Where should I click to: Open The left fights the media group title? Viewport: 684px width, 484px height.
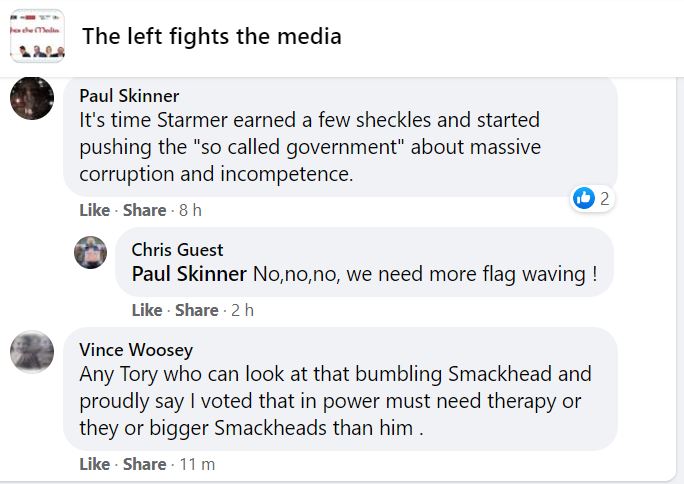tap(211, 37)
